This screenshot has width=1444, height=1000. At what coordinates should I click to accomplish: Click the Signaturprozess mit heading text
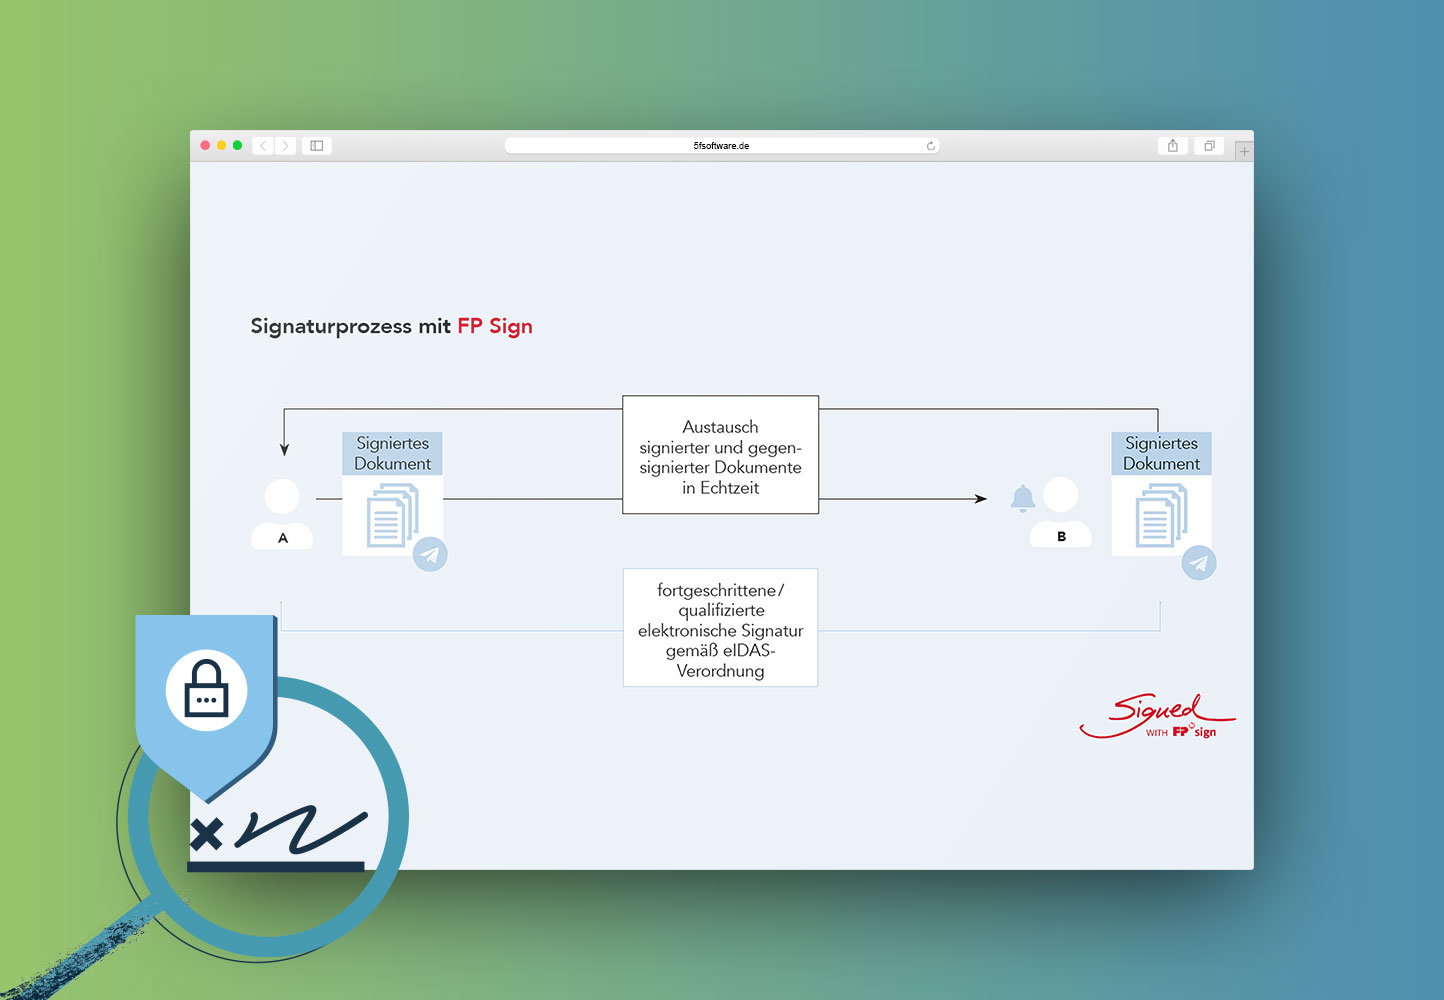click(351, 326)
